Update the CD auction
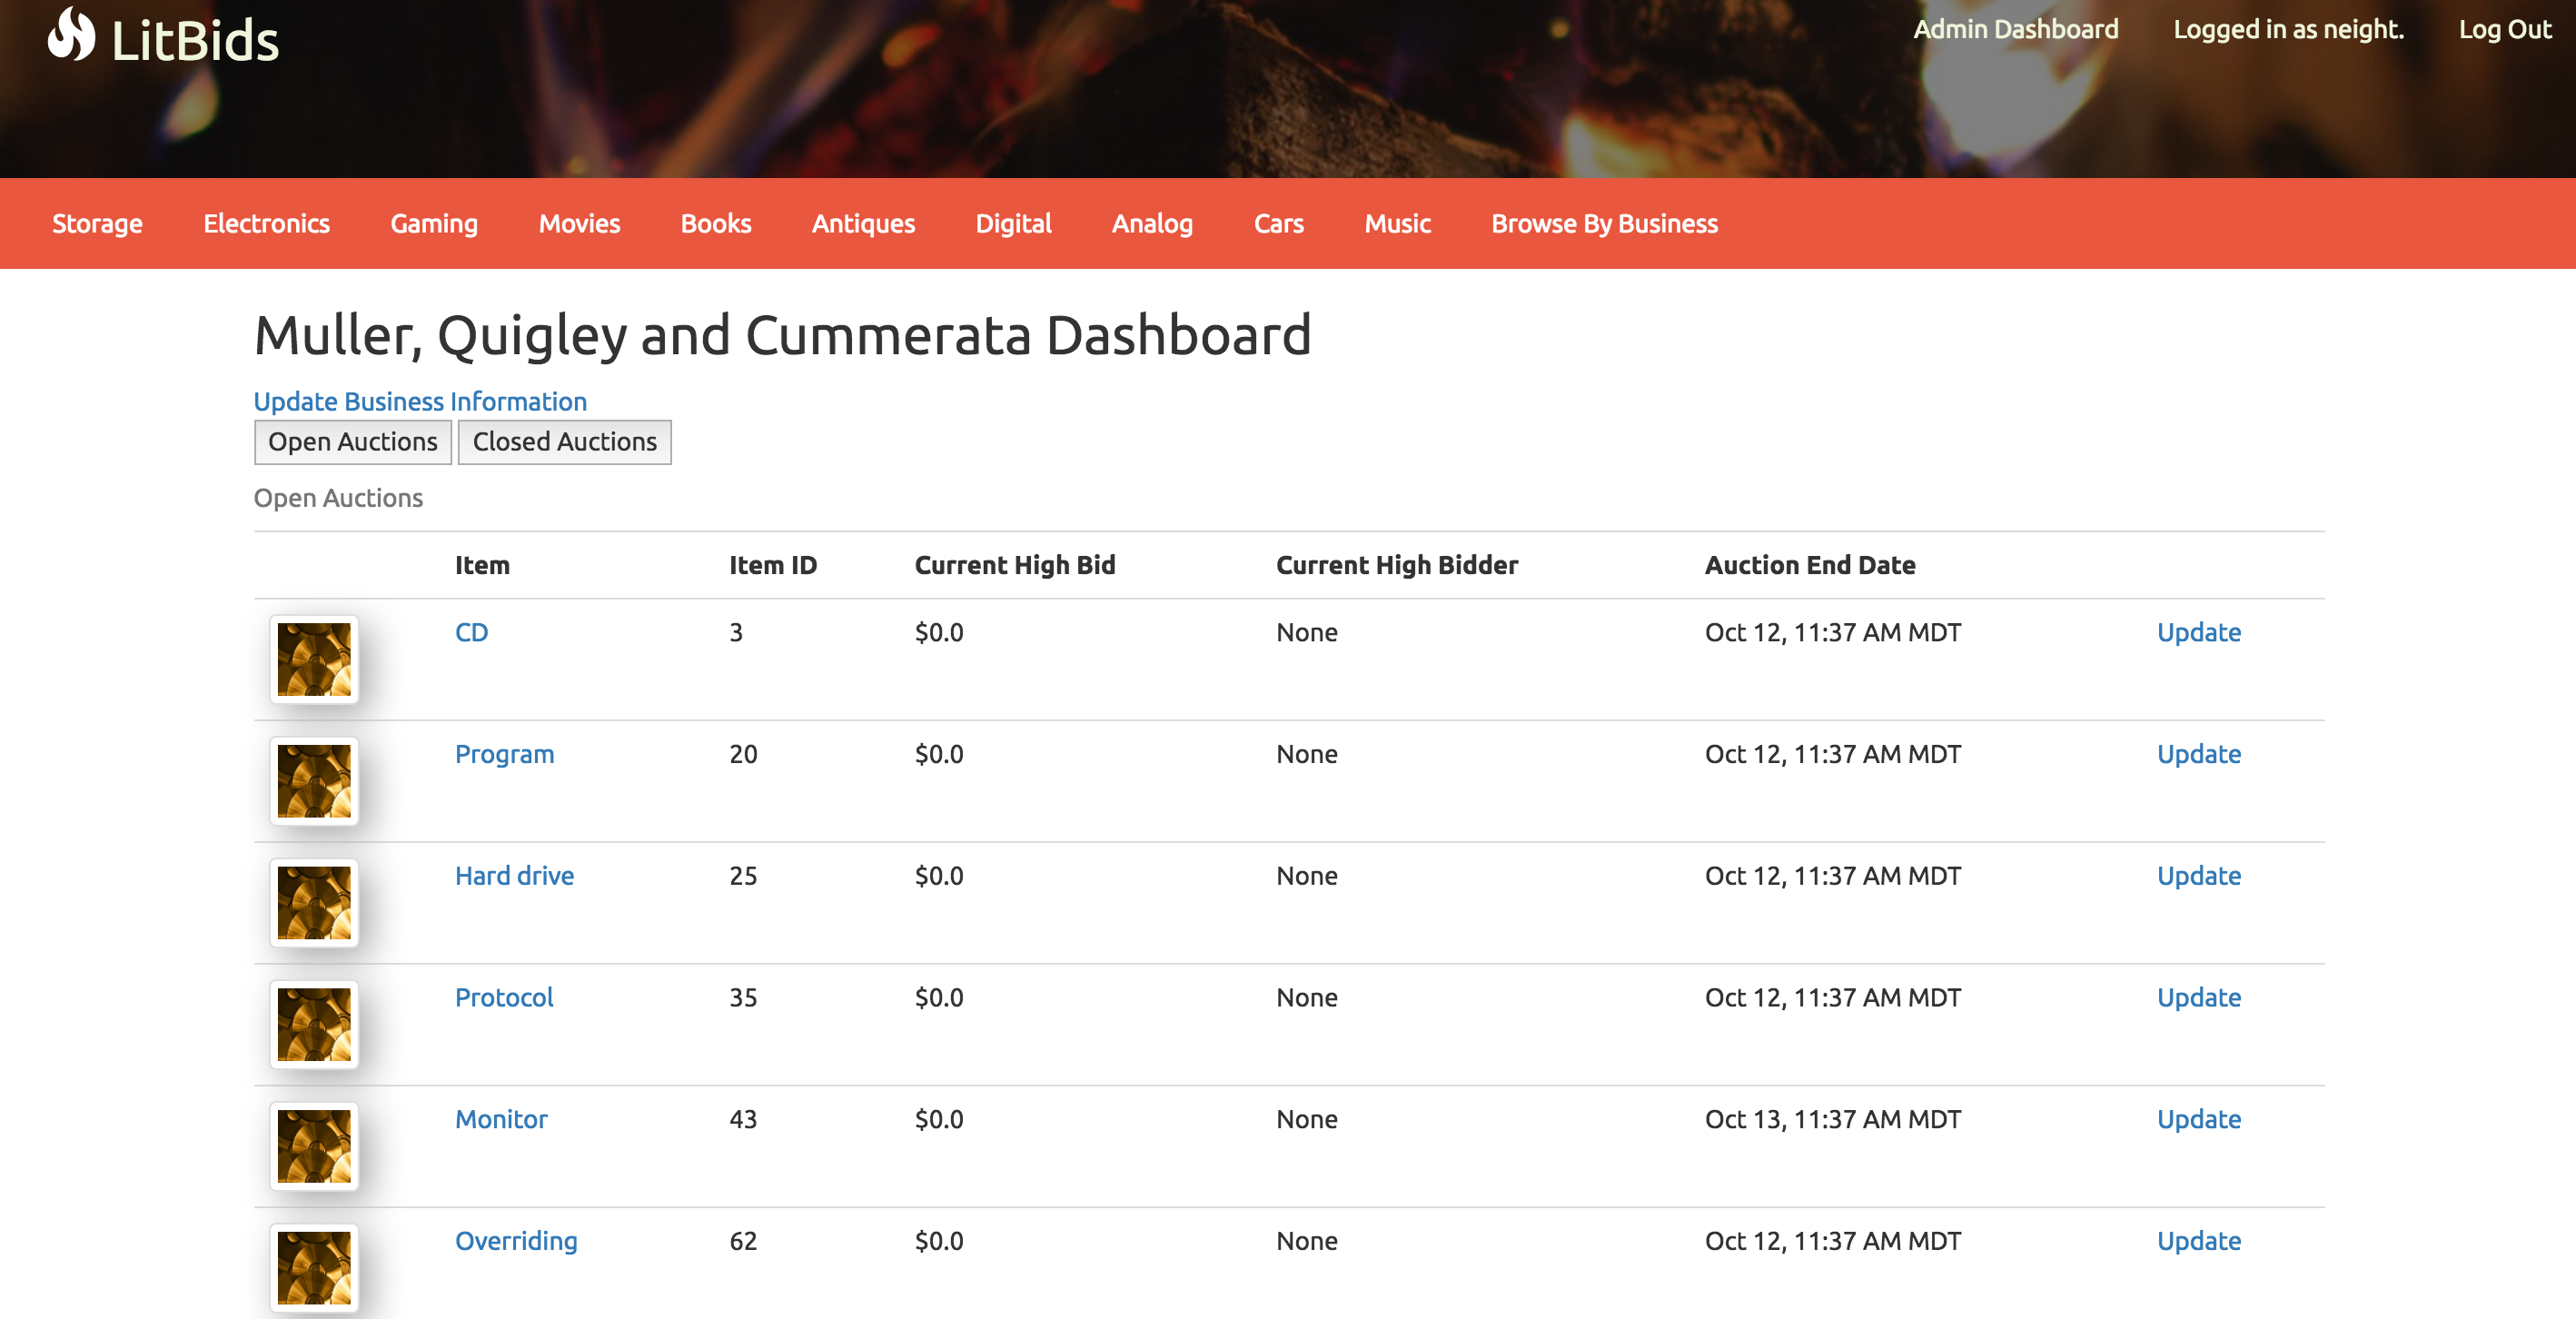 (x=2198, y=632)
